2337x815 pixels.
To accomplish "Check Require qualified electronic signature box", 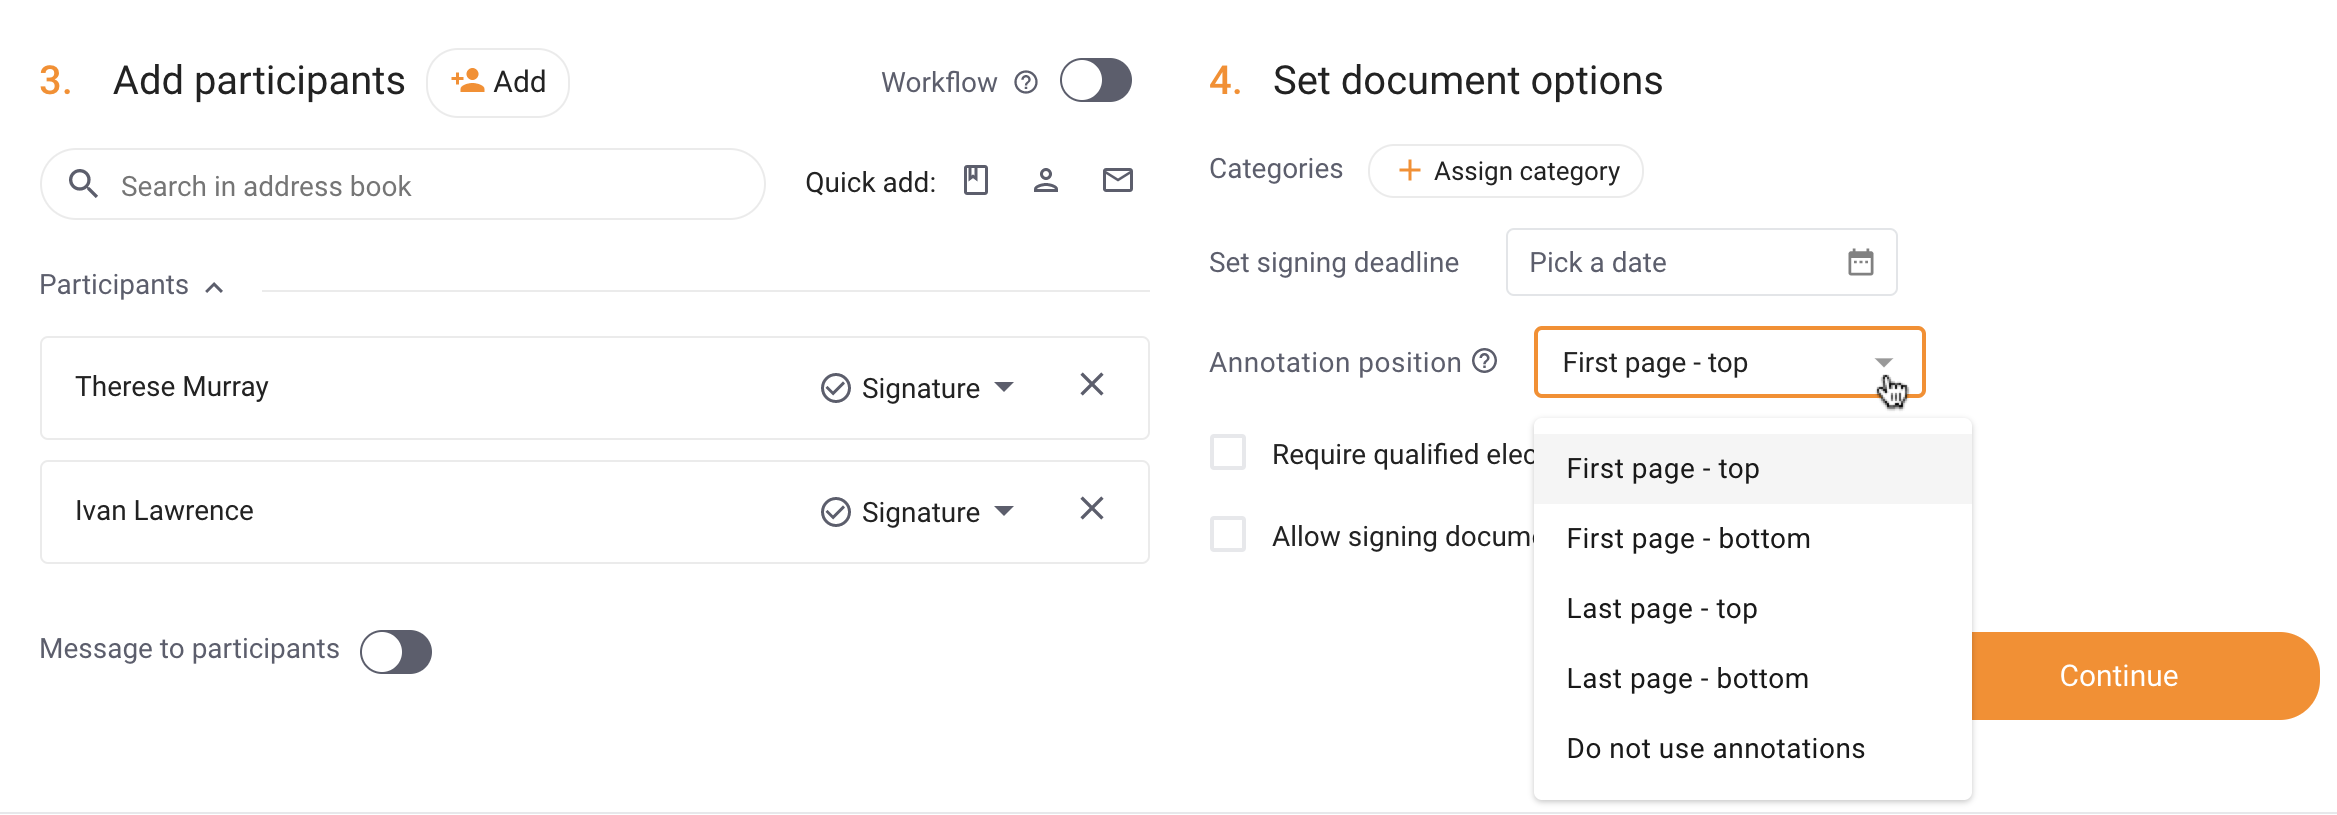I will click(x=1228, y=452).
